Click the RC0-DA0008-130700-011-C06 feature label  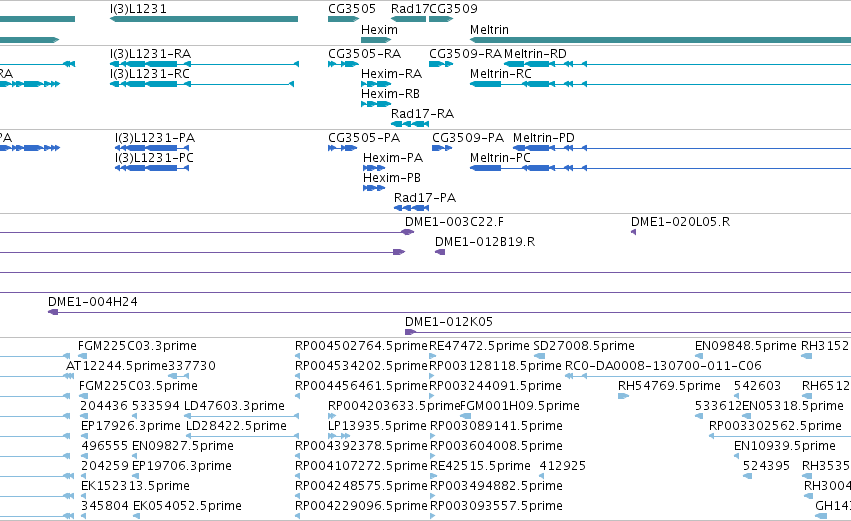(x=663, y=366)
